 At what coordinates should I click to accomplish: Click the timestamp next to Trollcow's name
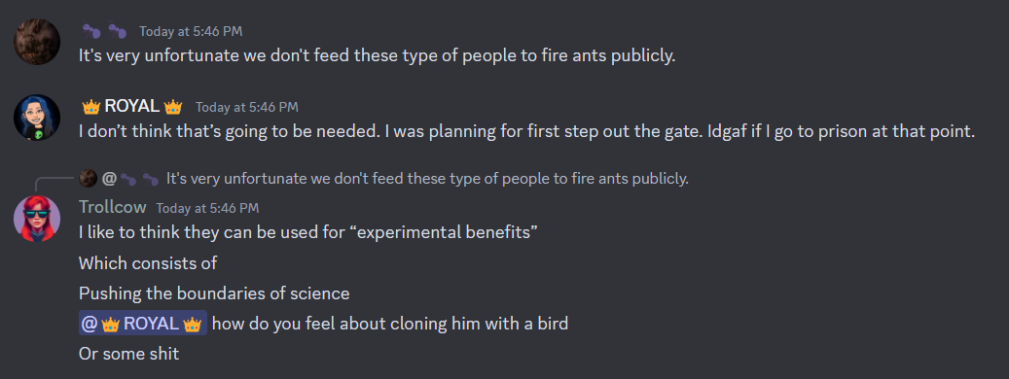[207, 208]
